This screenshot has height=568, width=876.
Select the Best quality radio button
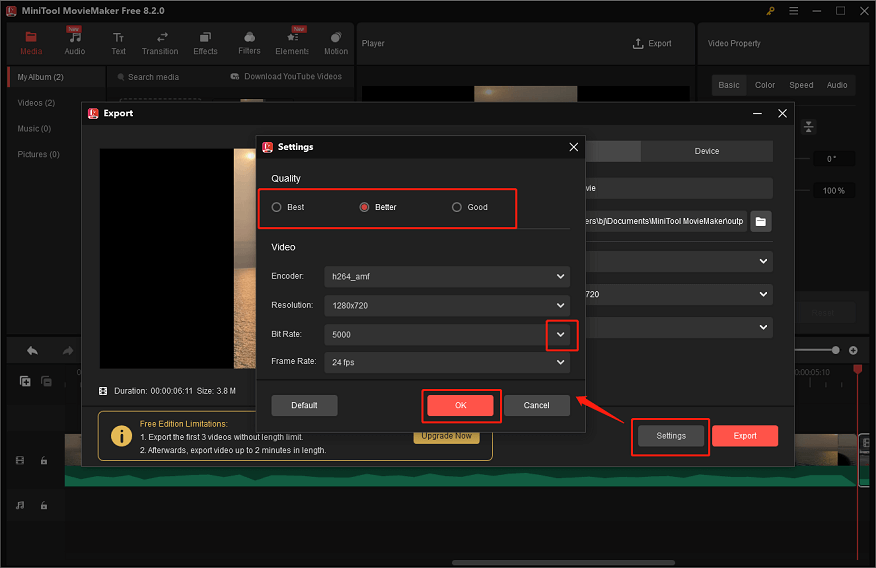(x=277, y=207)
